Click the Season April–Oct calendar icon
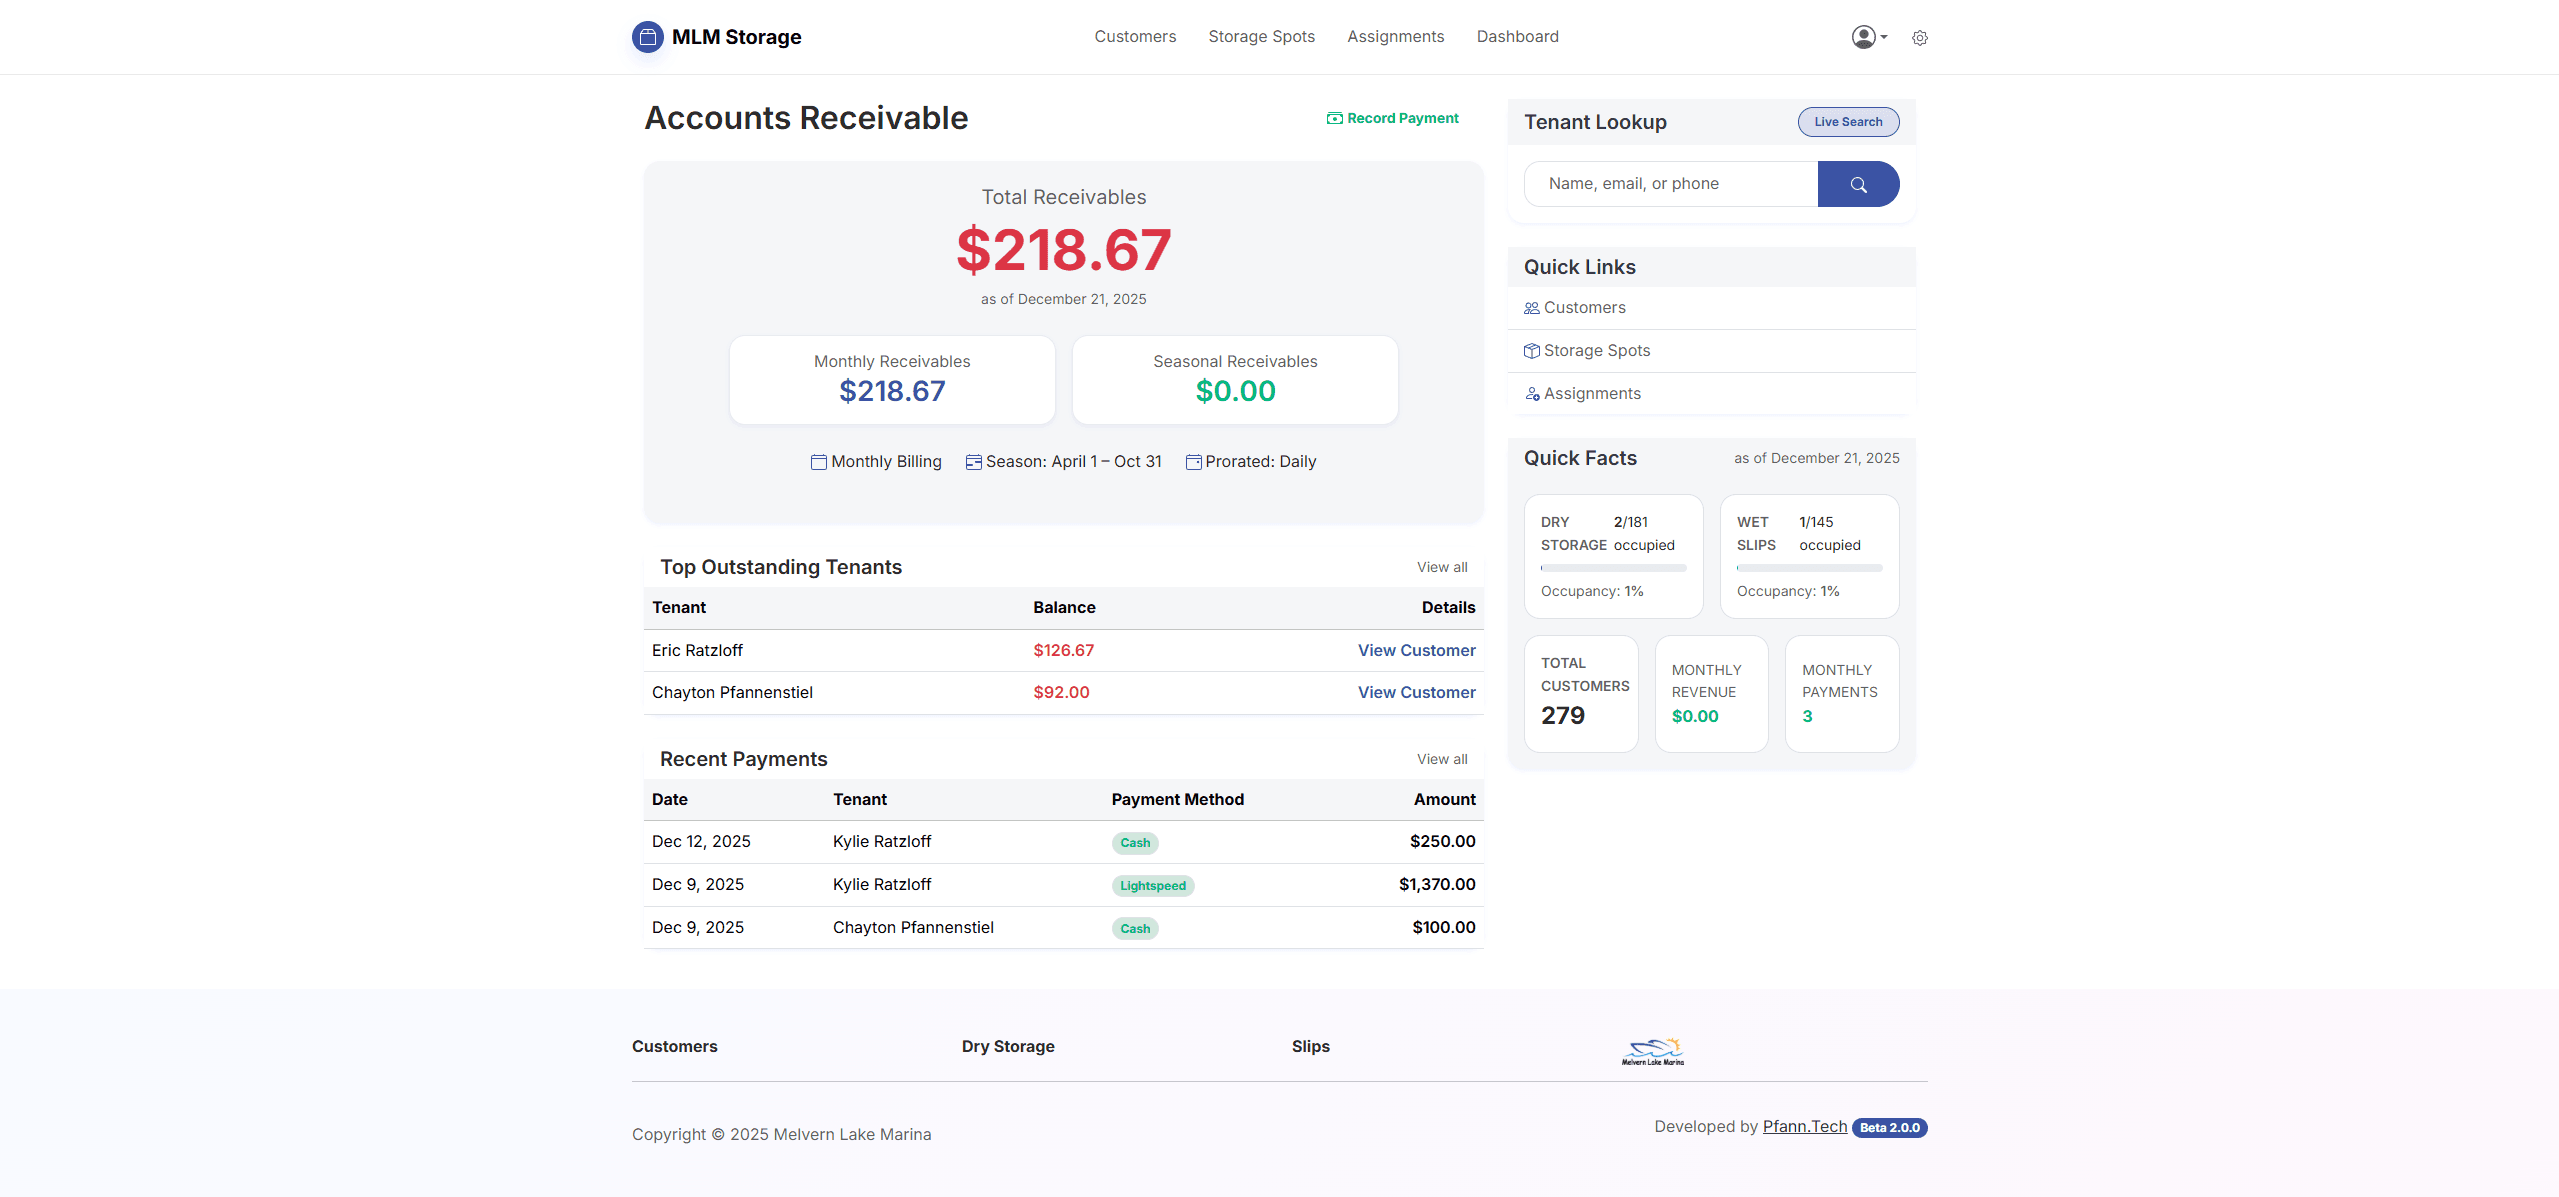 [972, 461]
